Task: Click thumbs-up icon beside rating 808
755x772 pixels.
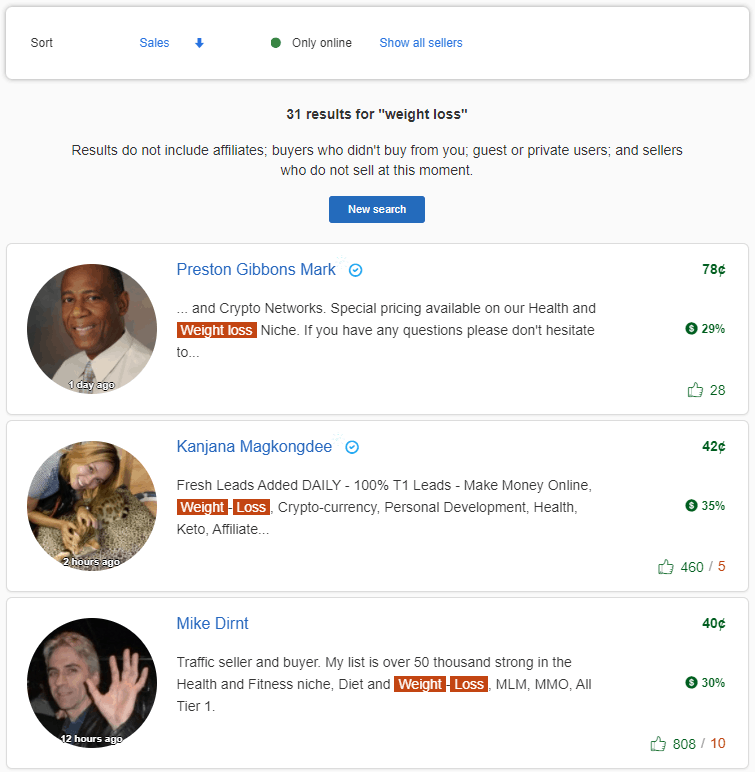Action: pos(658,744)
